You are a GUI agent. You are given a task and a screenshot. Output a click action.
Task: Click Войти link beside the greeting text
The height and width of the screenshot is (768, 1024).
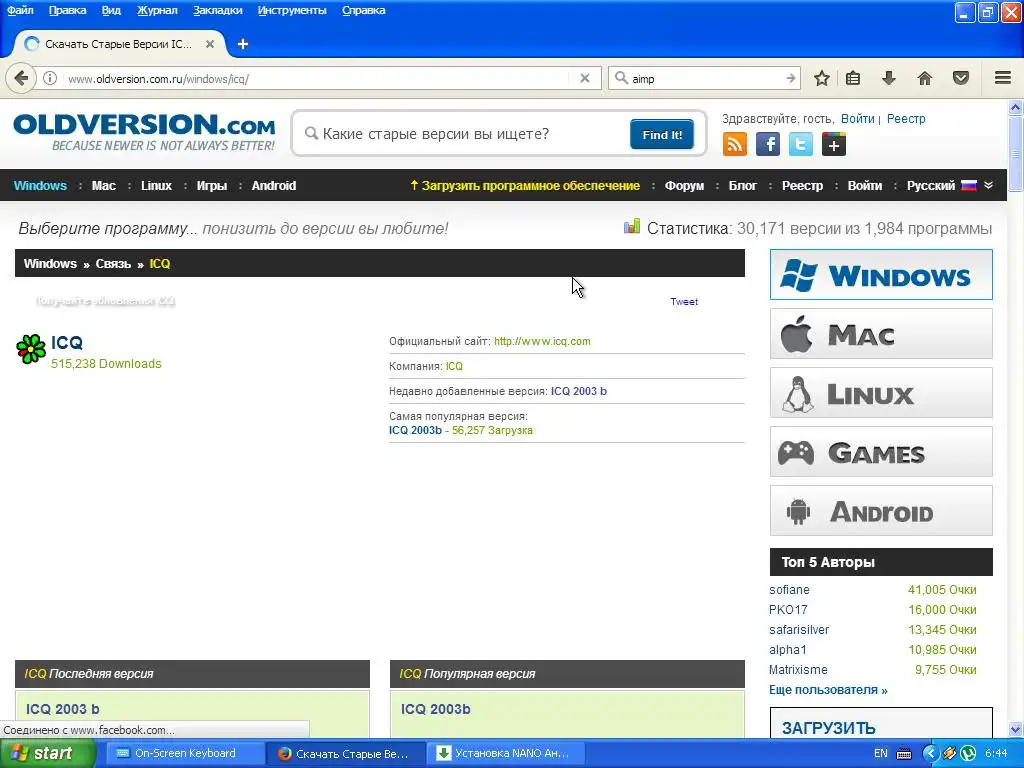(857, 119)
